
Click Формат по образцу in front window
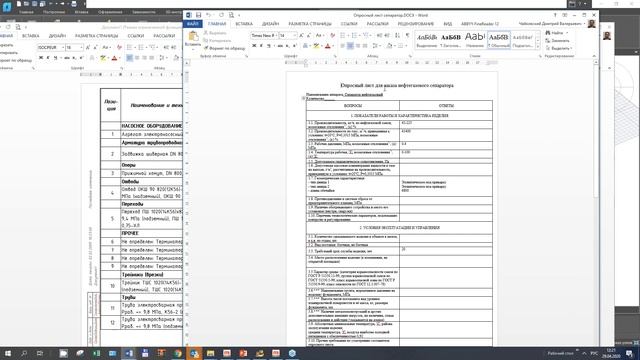[x=225, y=48]
